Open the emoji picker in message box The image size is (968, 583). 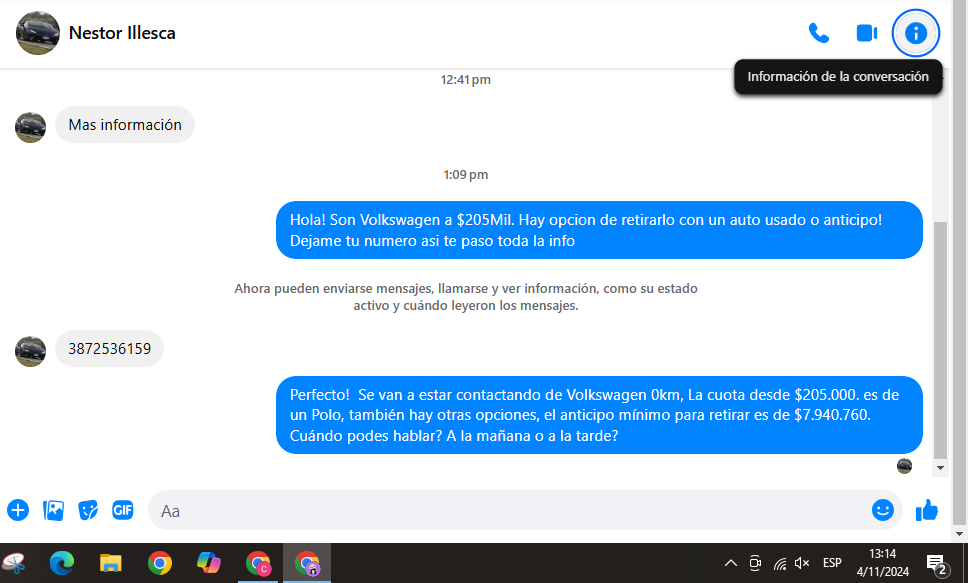pyautogui.click(x=882, y=510)
